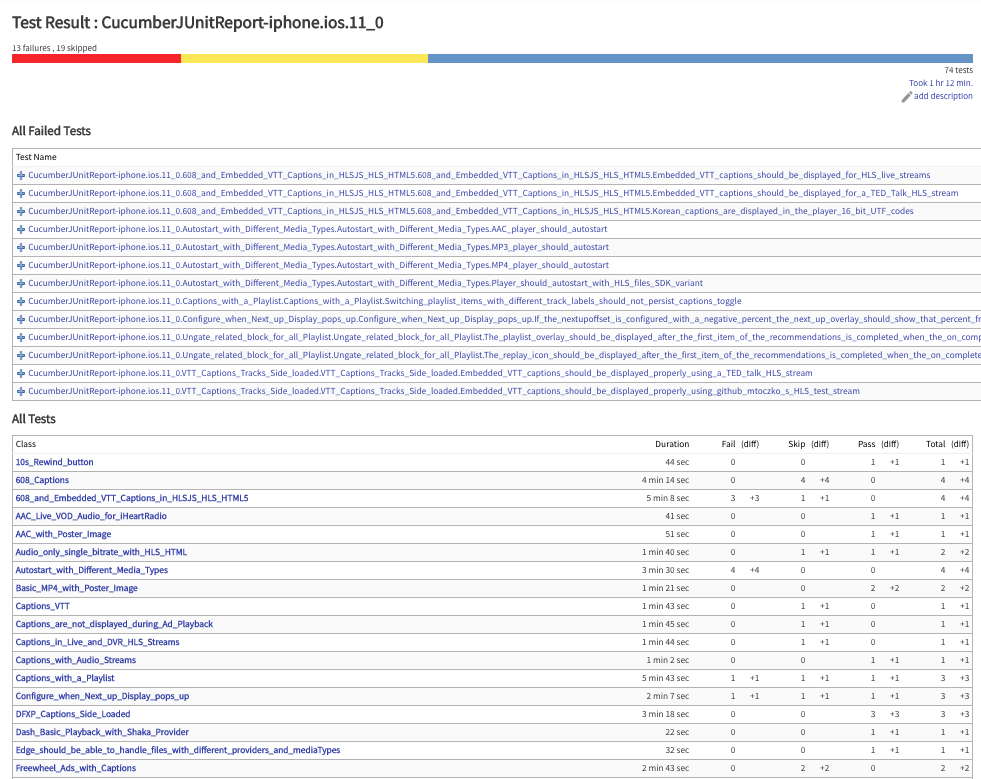Open Captions_with_Audio_Streams class
The image size is (981, 779).
coord(76,661)
